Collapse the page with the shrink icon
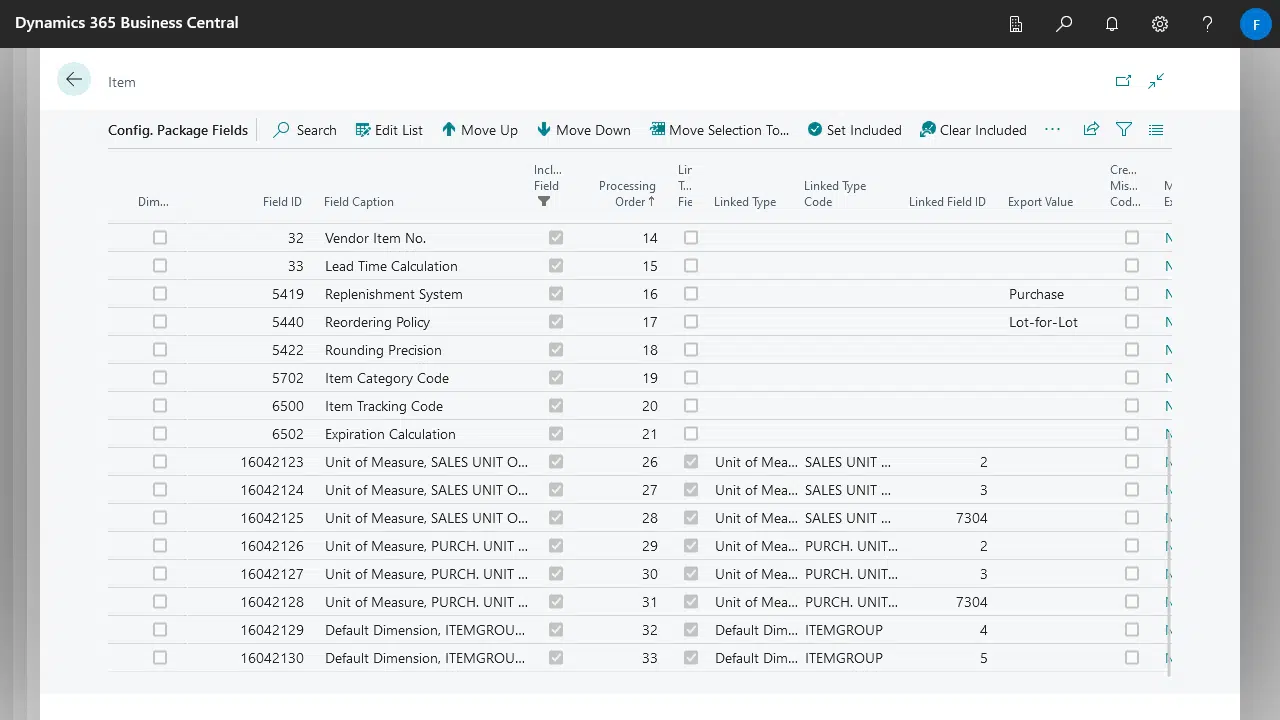The width and height of the screenshot is (1280, 720). (1156, 81)
